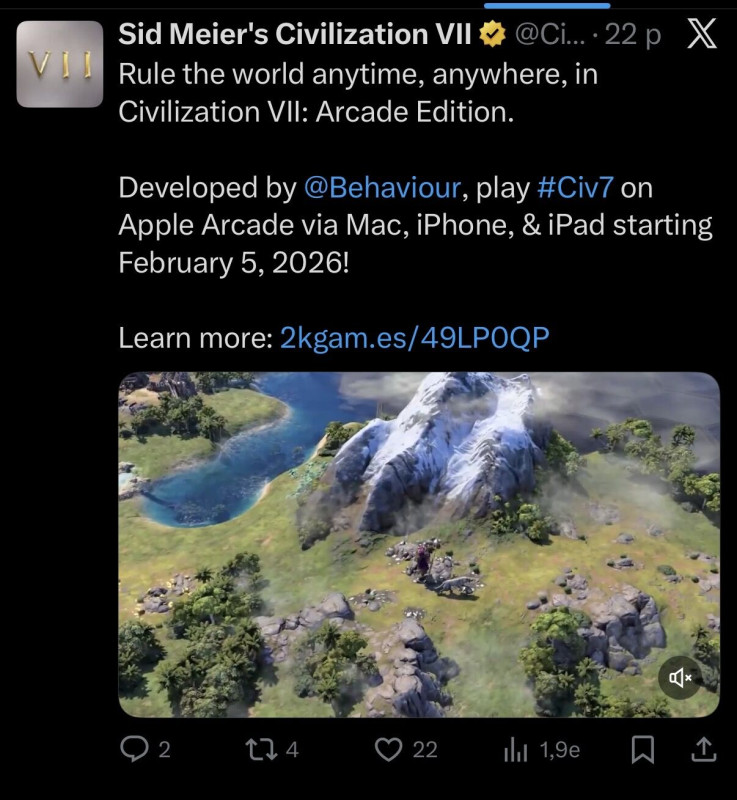Open the 22 p post timestamp
The height and width of the screenshot is (800, 737).
[632, 35]
